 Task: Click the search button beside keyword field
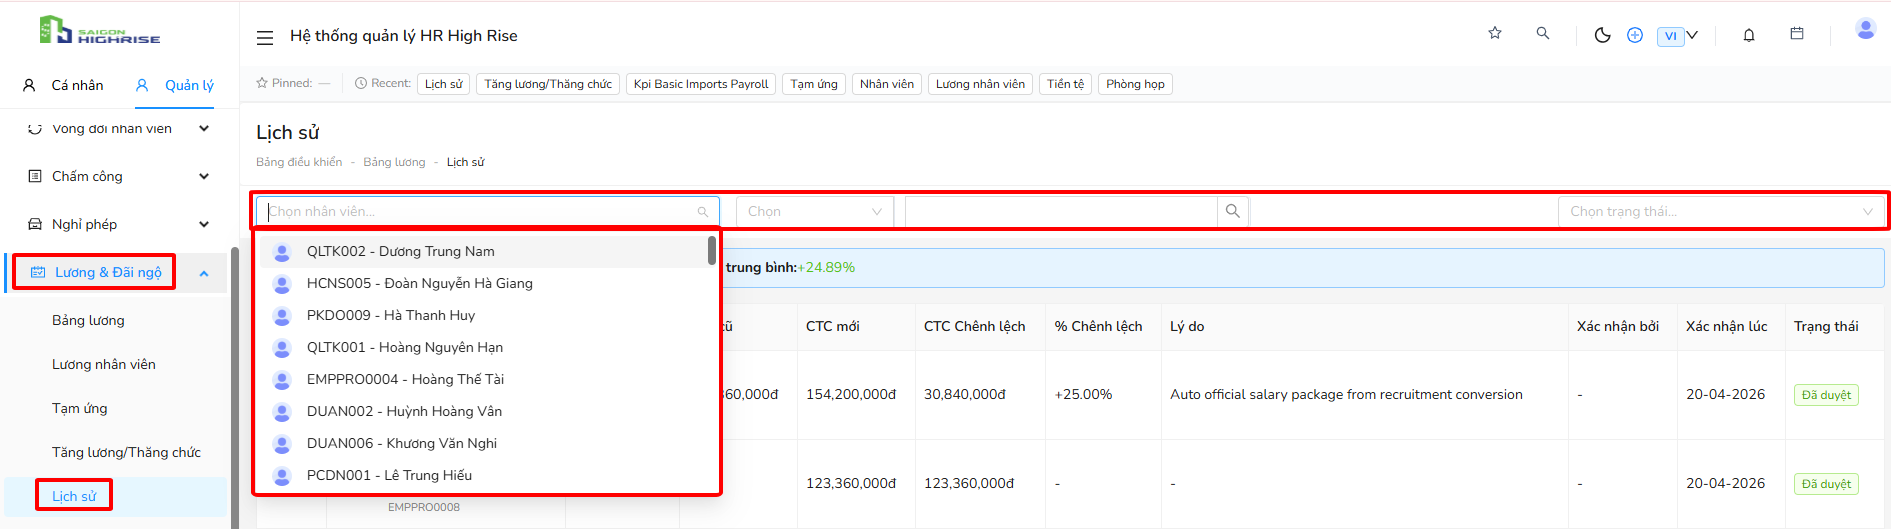coord(1233,211)
